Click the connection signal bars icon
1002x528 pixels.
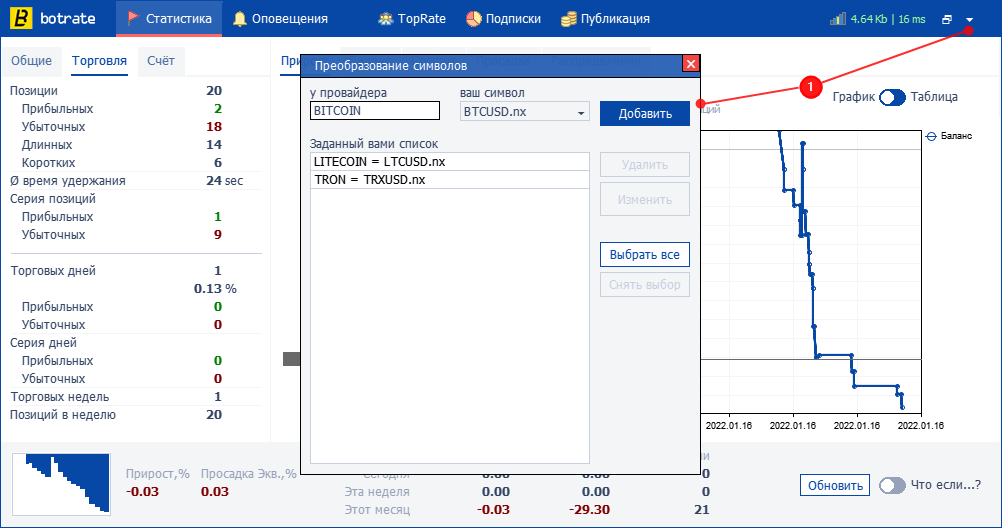[838, 19]
